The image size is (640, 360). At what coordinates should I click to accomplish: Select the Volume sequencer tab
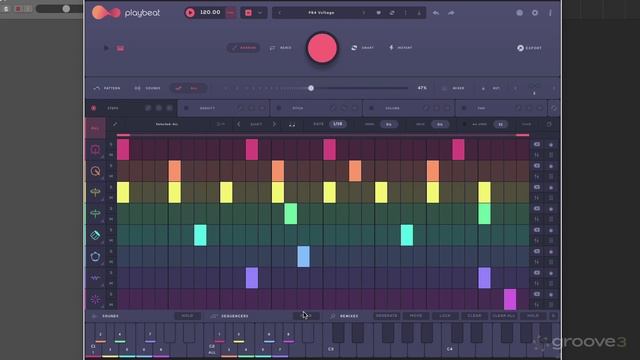click(409, 108)
